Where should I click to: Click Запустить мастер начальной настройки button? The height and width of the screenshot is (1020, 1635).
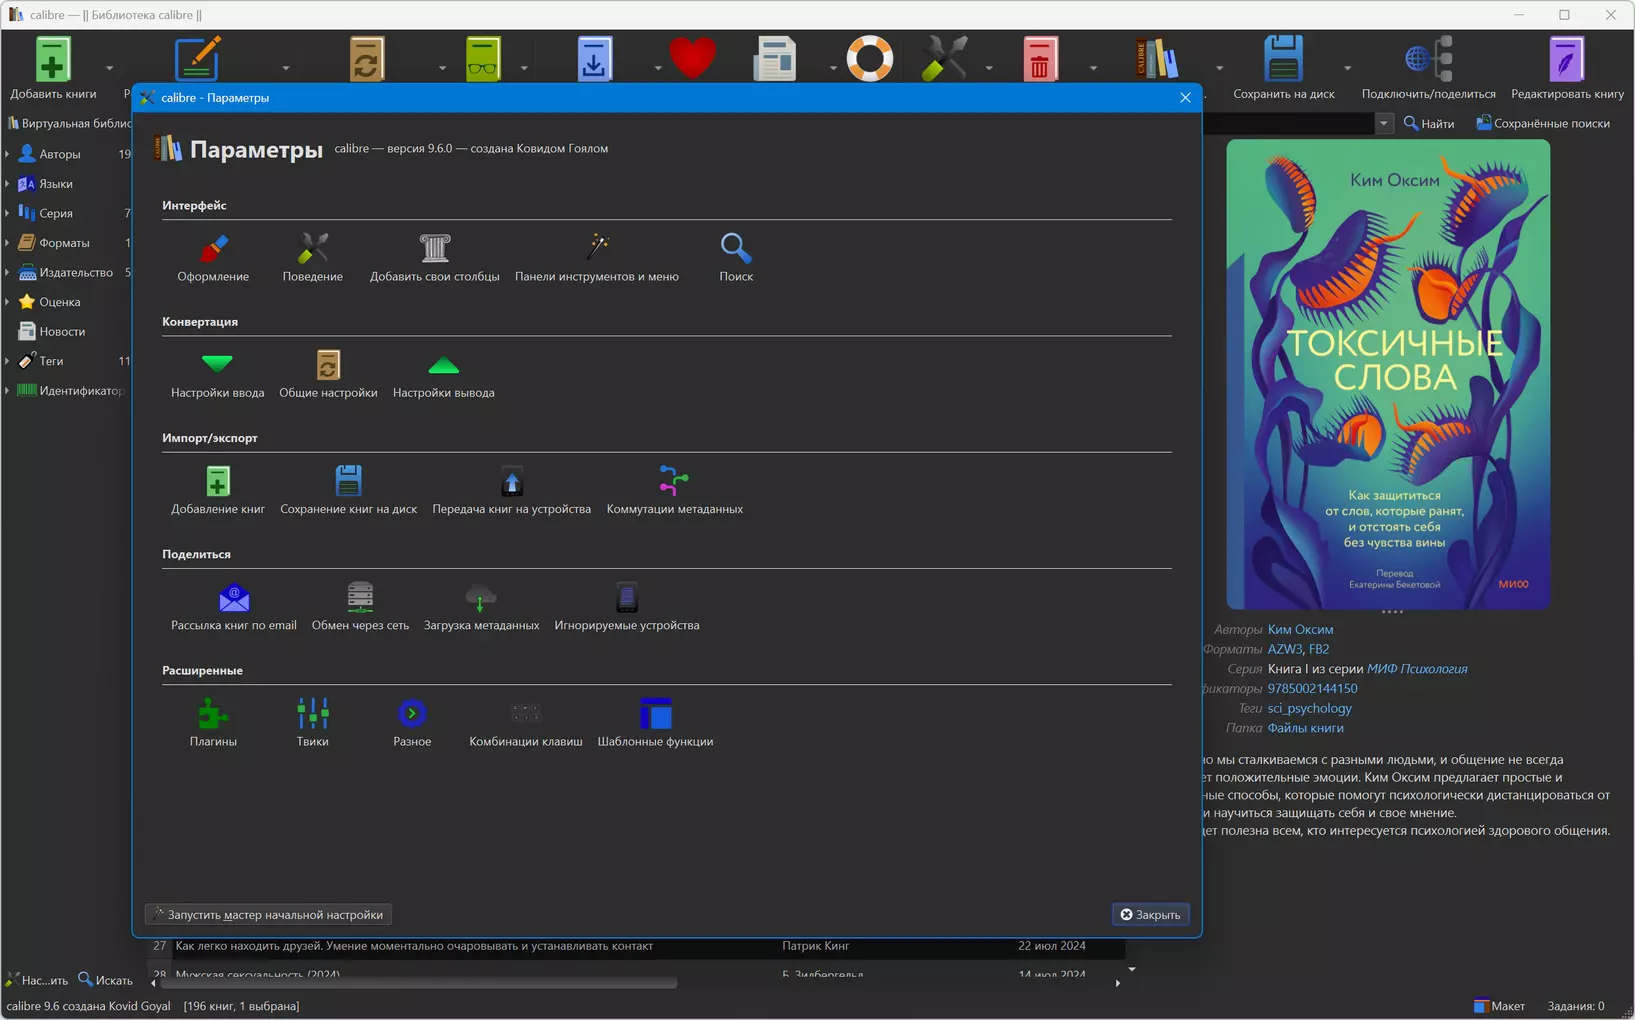[x=269, y=914]
